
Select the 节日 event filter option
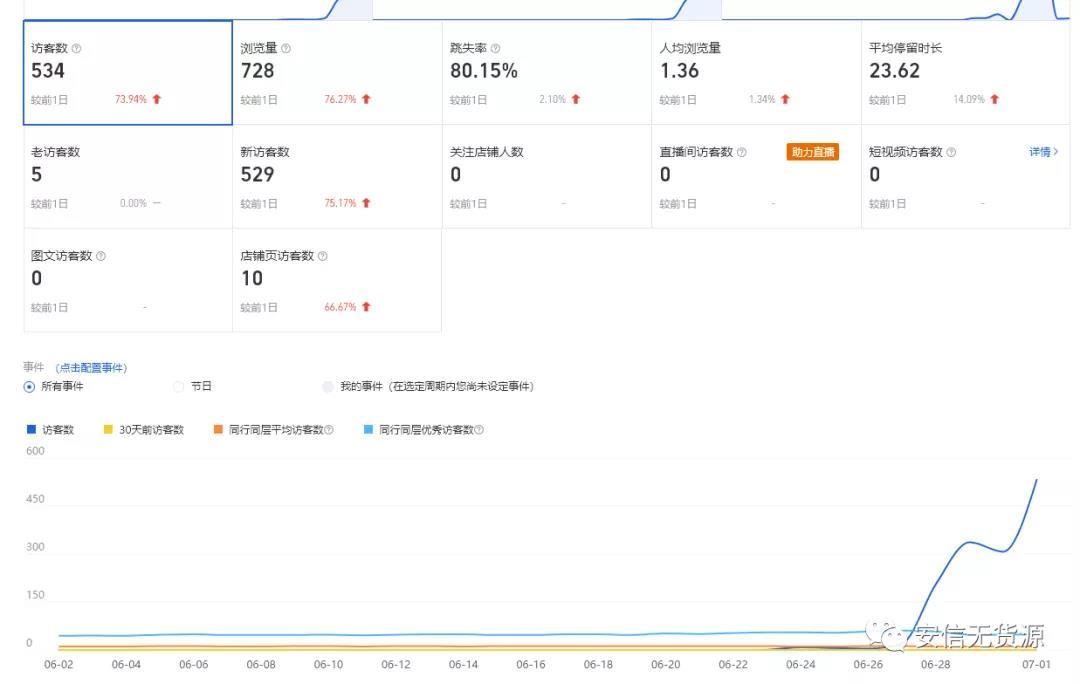tap(177, 386)
